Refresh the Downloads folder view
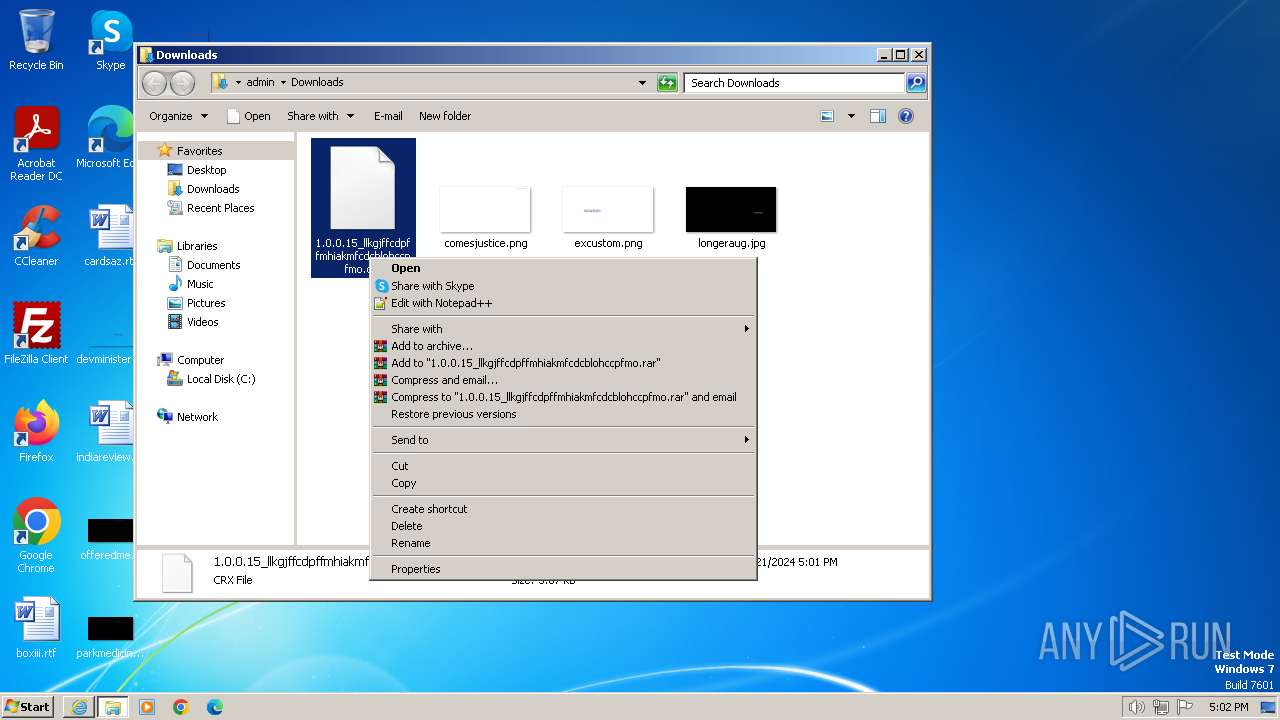The width and height of the screenshot is (1280, 720). (667, 83)
